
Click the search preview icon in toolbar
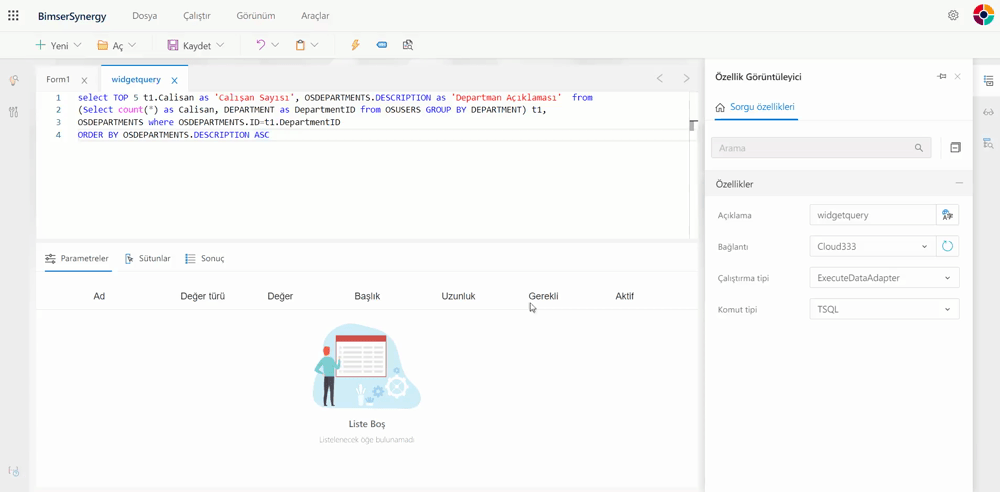408,45
